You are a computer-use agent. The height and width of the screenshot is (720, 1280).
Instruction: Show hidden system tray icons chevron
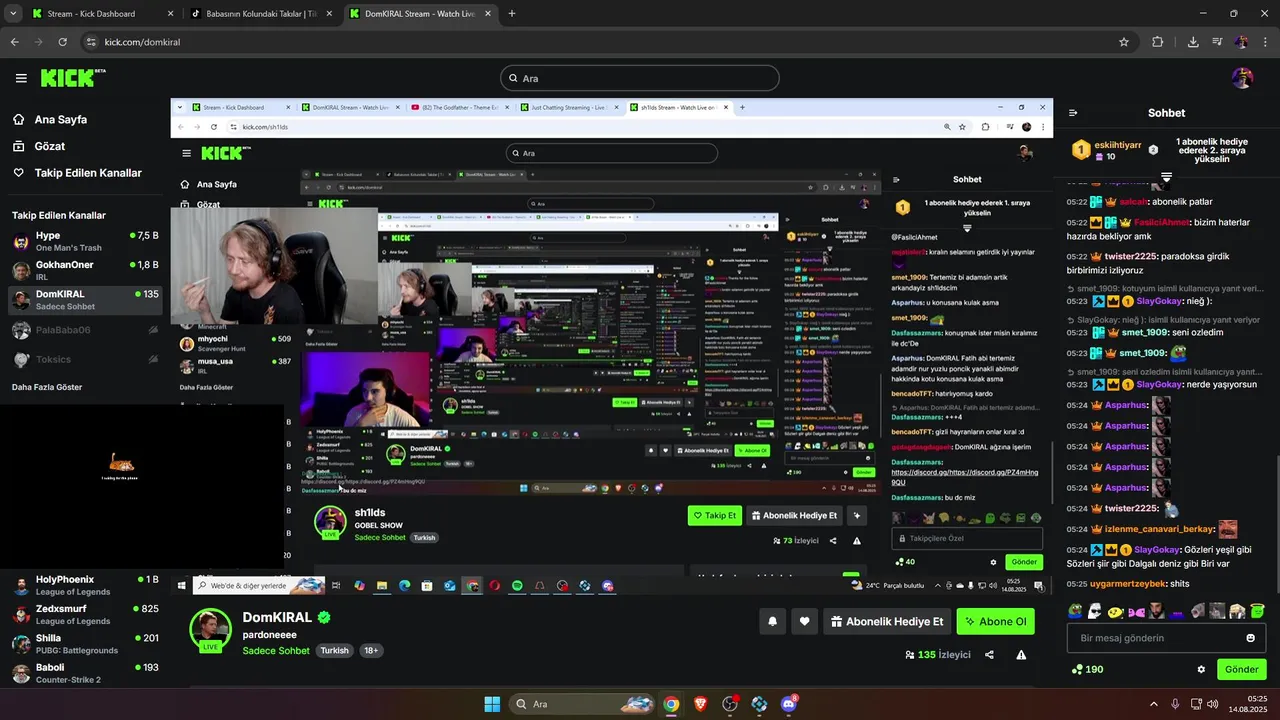click(1153, 704)
